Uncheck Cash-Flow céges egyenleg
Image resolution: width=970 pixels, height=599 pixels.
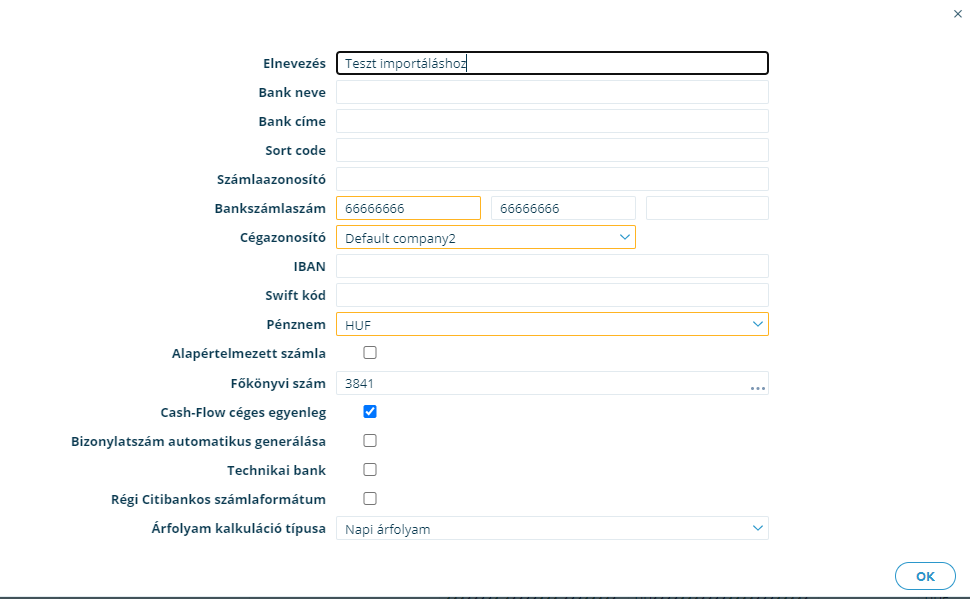pyautogui.click(x=370, y=412)
